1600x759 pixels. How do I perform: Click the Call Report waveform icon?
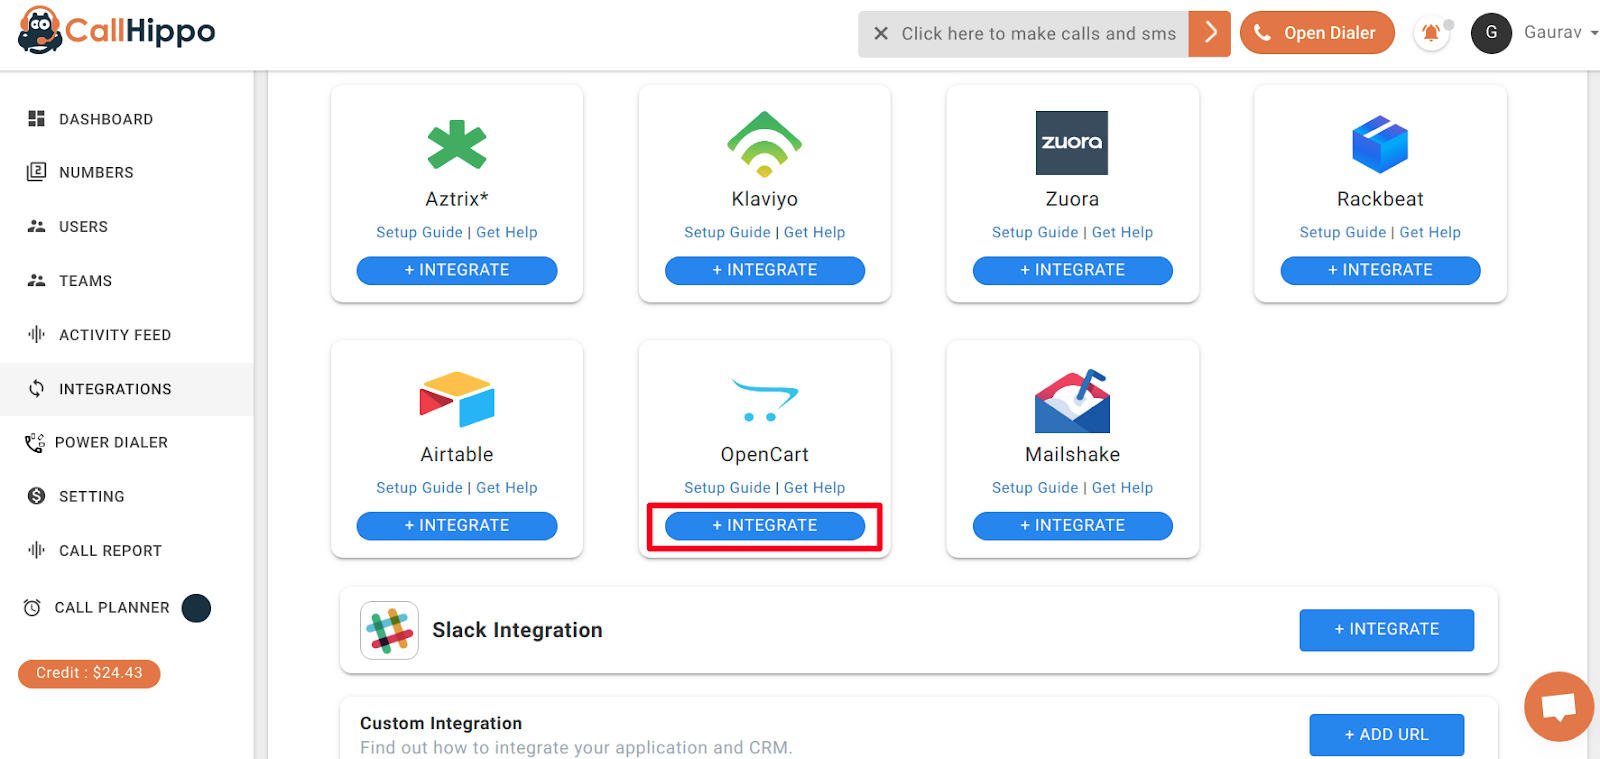(37, 550)
